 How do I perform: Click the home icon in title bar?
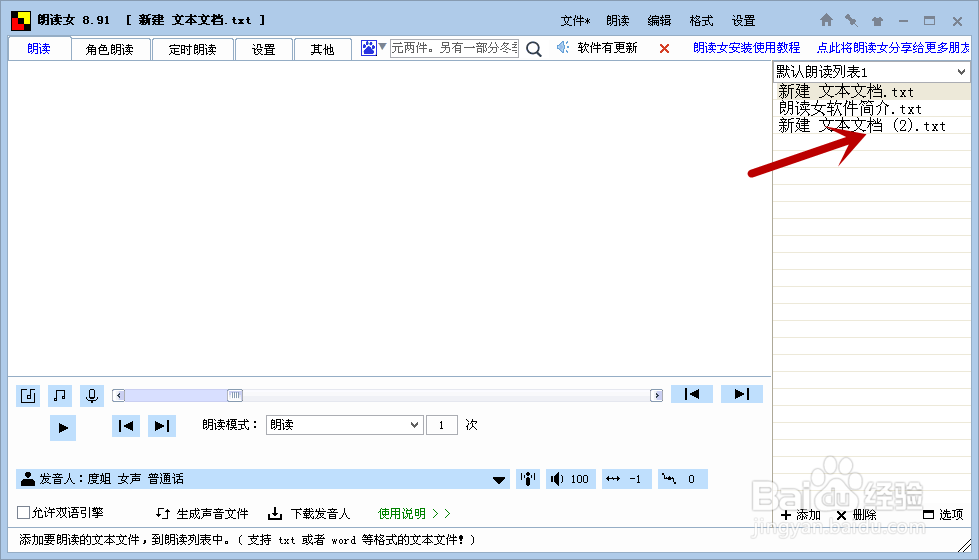(826, 20)
